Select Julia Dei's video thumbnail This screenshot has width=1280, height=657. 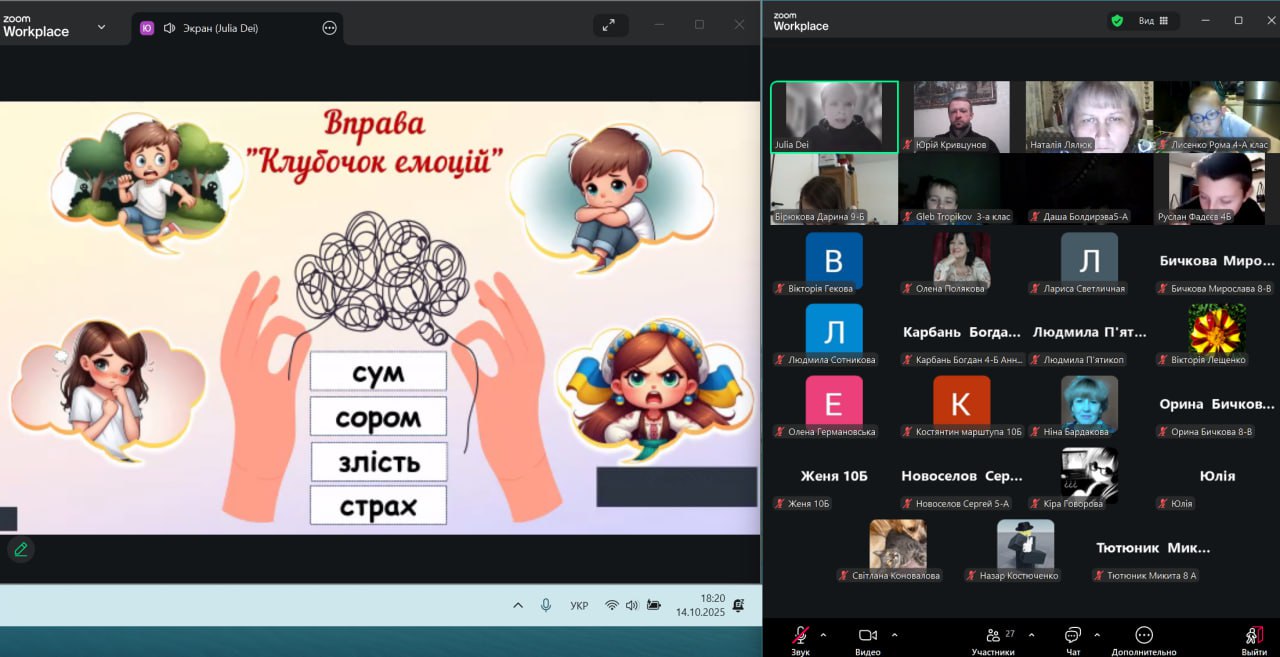834,117
